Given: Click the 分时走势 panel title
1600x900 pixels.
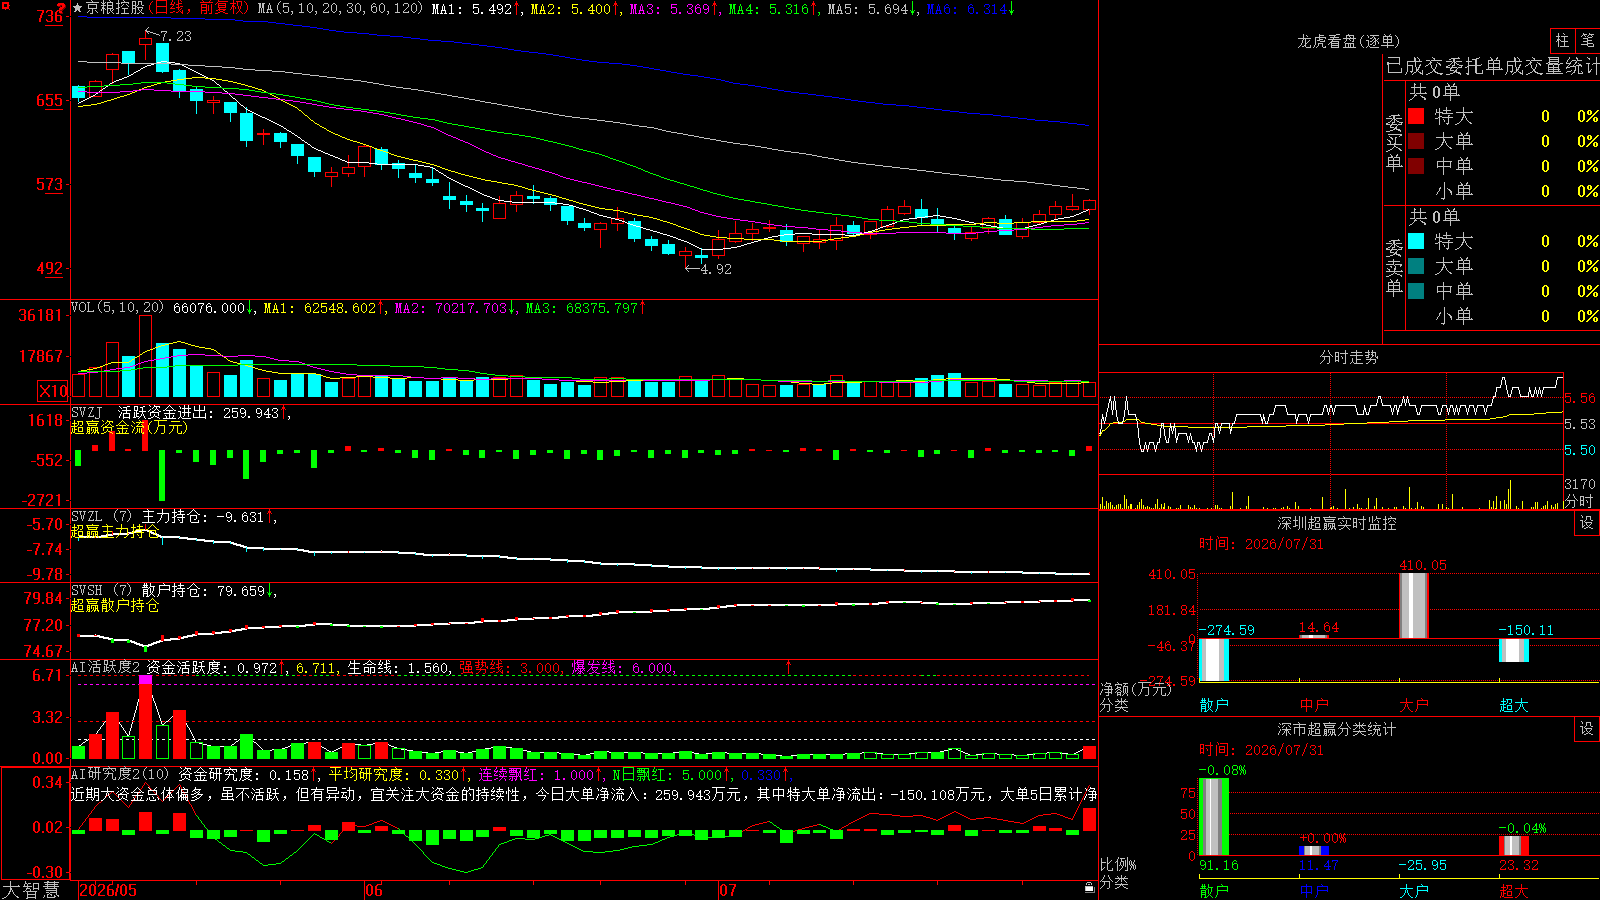Looking at the screenshot, I should coord(1348,357).
